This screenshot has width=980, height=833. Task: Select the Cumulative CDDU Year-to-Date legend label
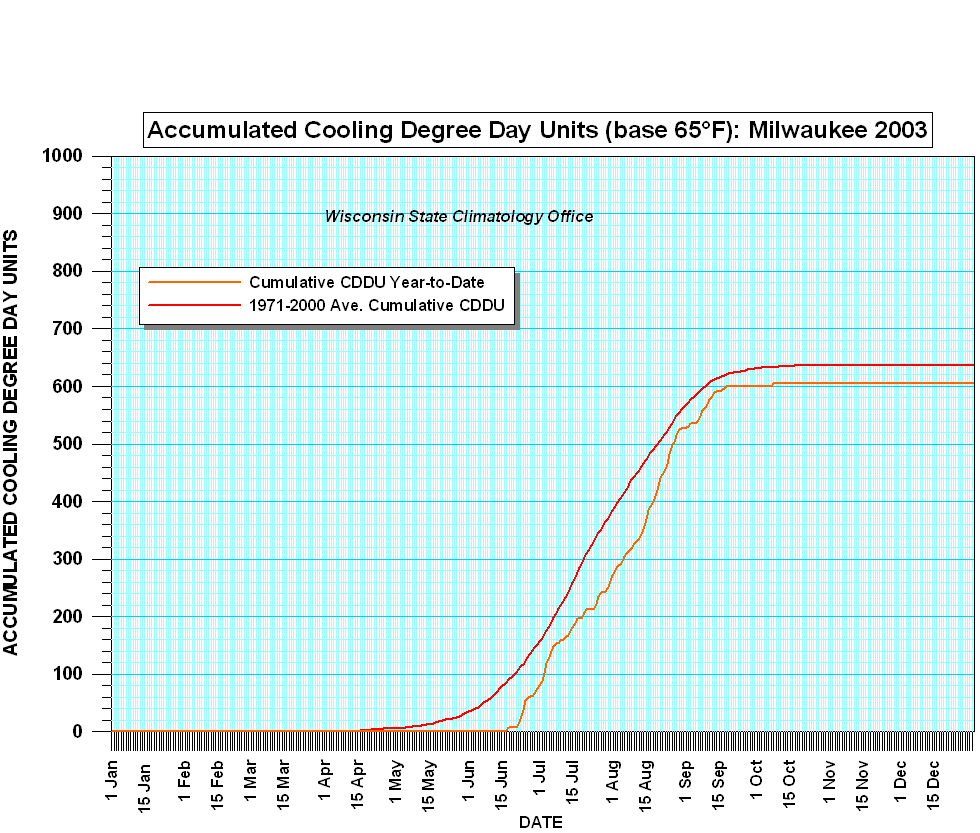[366, 282]
